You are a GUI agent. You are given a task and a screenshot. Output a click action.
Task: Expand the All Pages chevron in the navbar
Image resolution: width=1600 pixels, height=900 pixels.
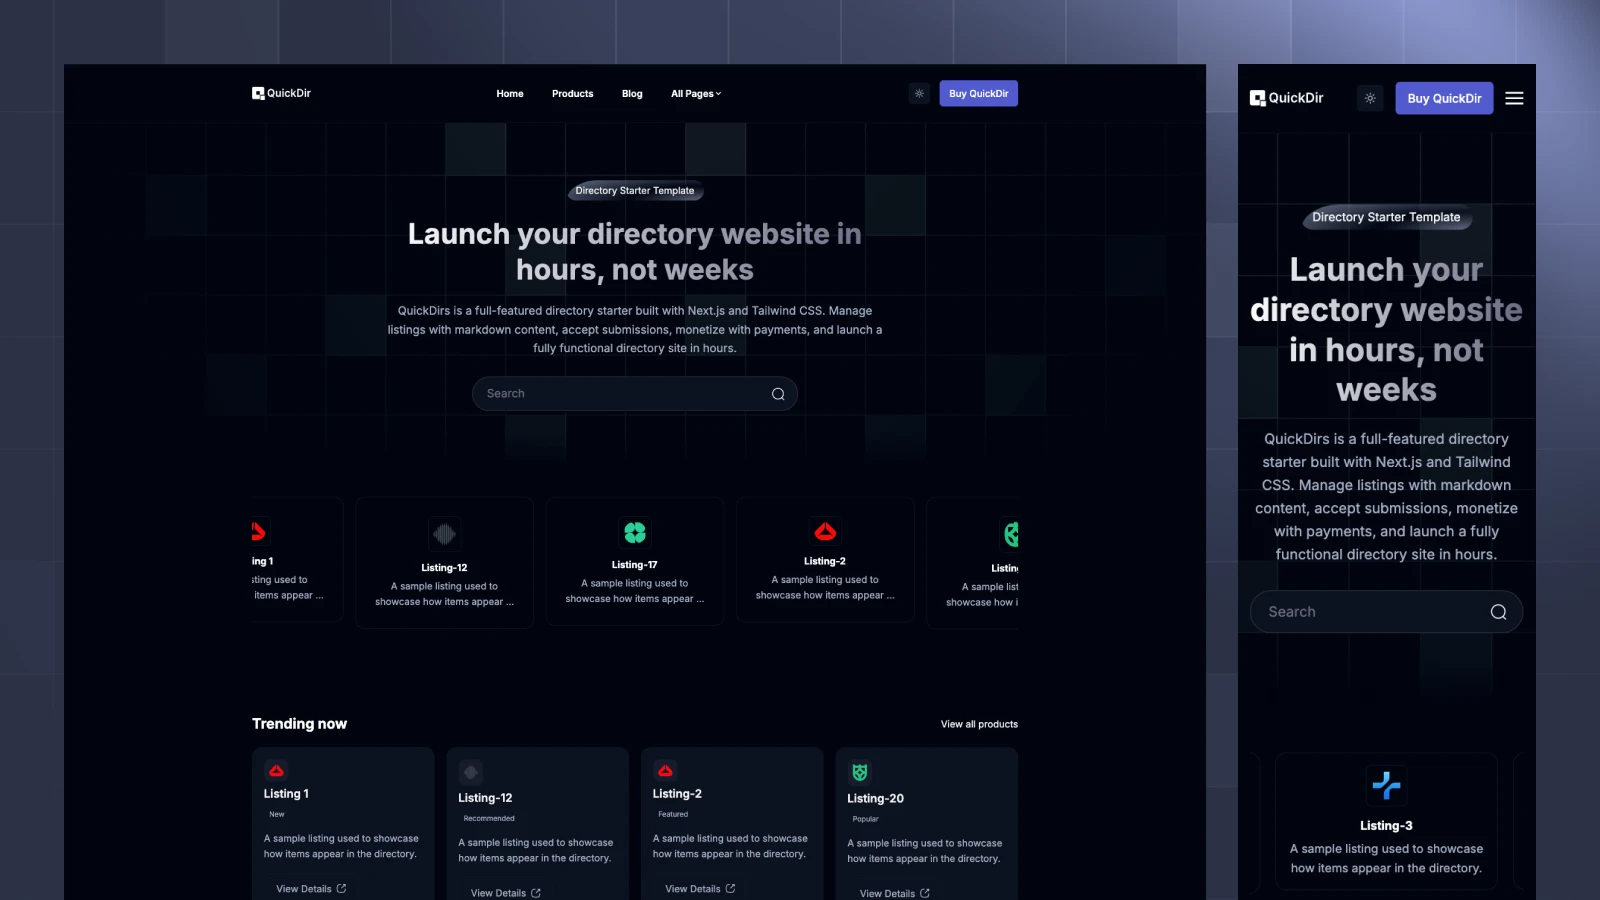pos(717,93)
